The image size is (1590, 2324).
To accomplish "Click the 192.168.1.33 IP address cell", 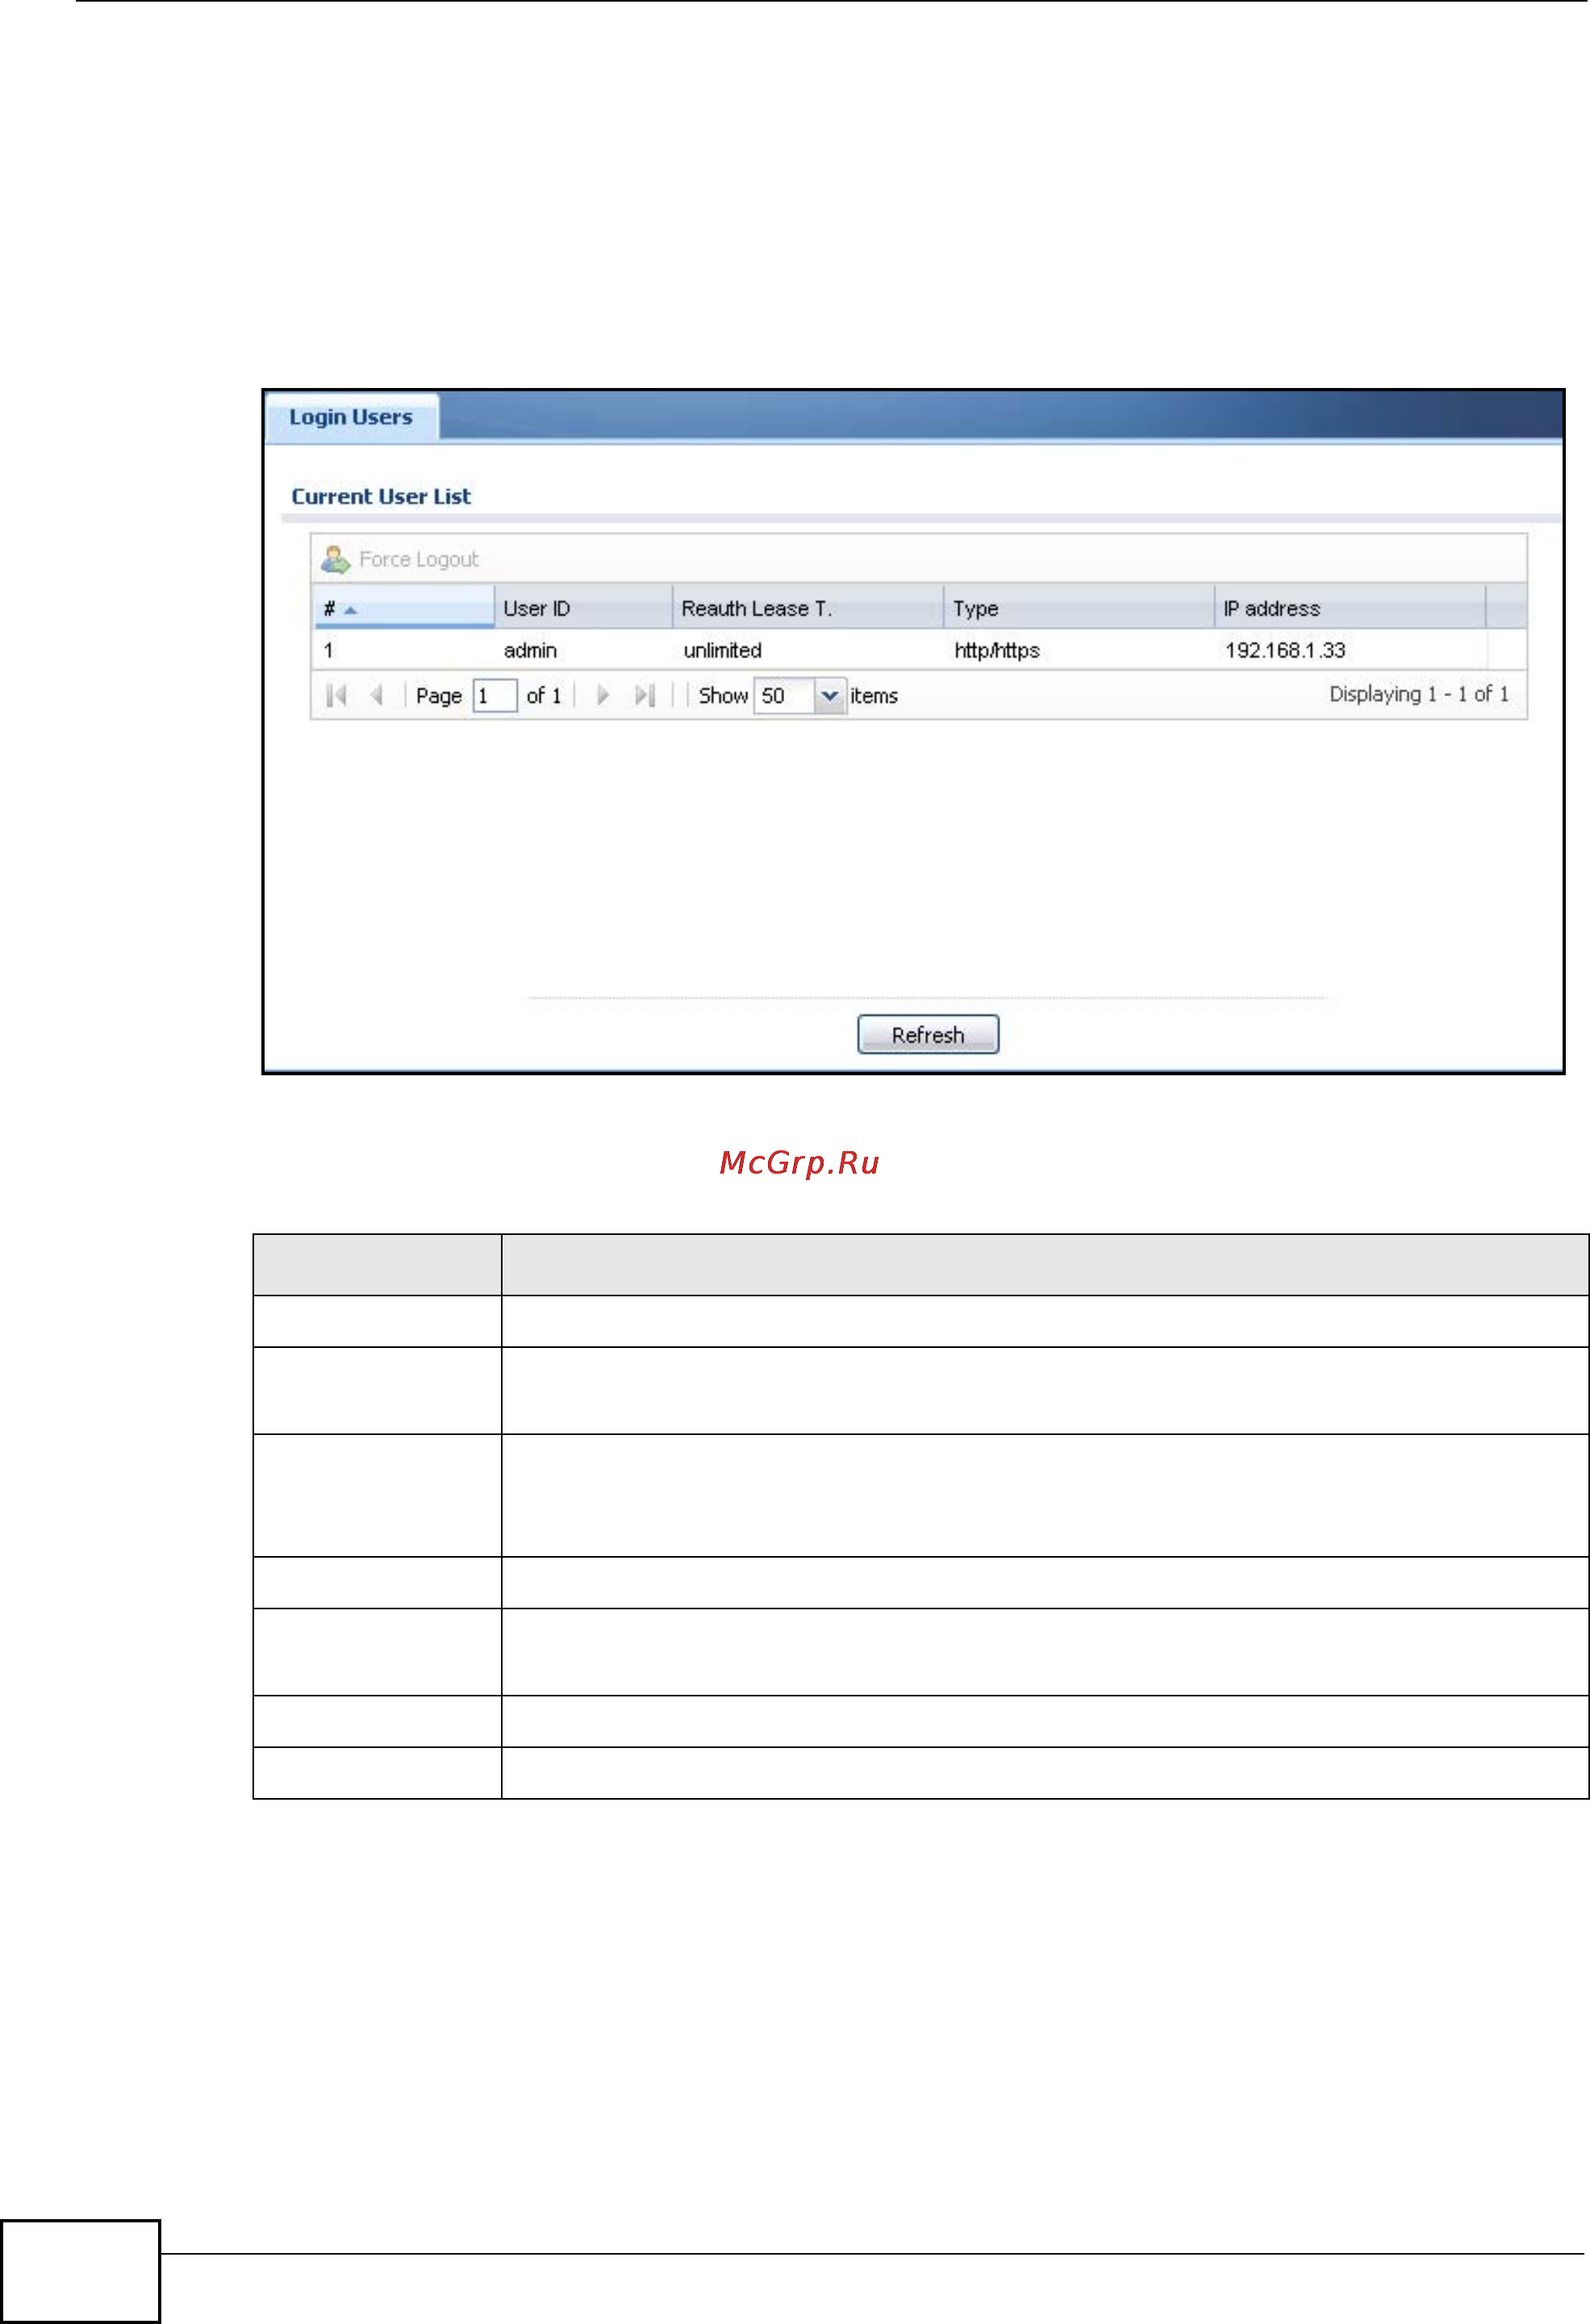I will (1285, 650).
